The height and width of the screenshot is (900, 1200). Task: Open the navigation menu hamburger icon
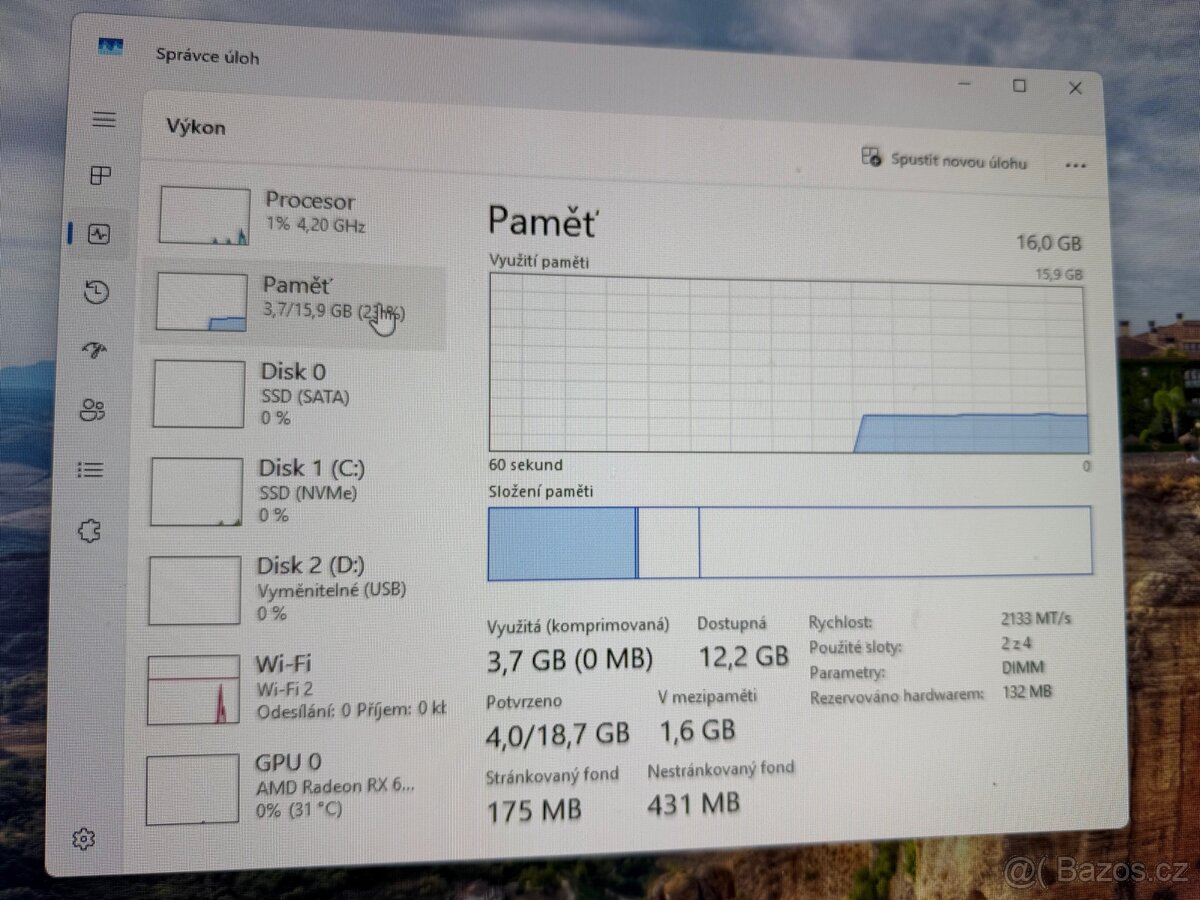click(x=102, y=119)
